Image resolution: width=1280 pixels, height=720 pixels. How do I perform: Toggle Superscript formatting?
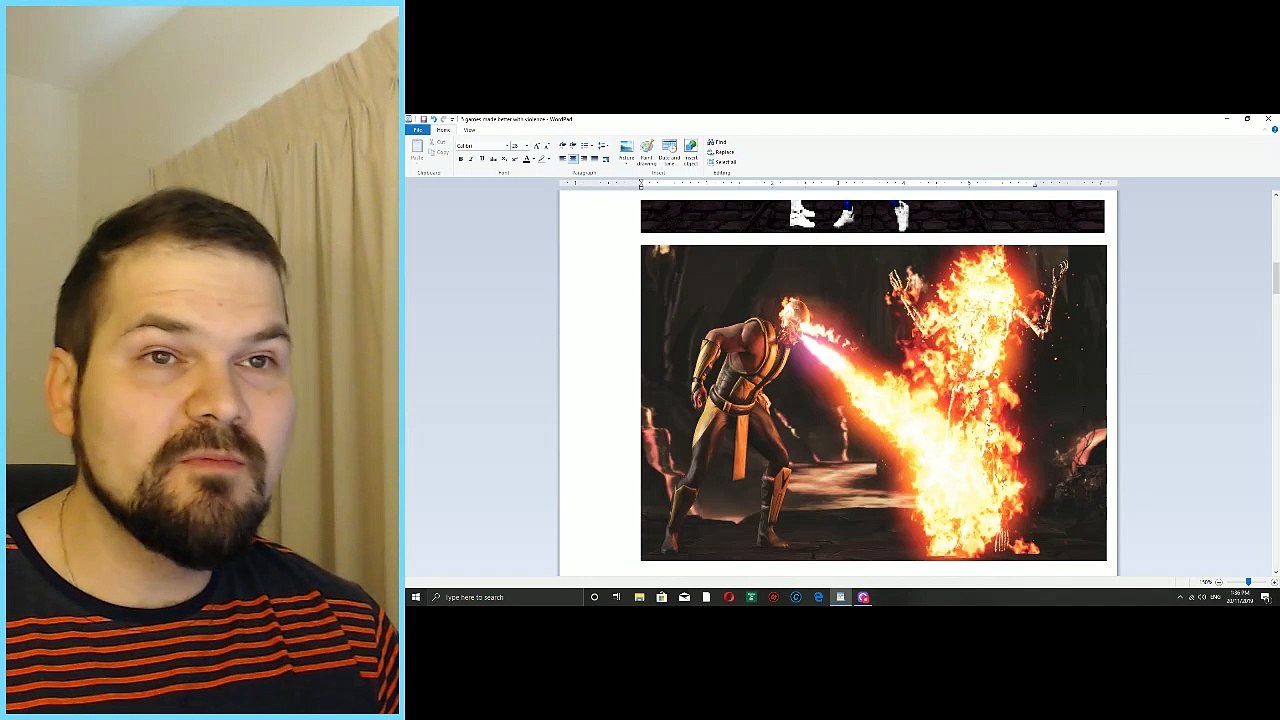tap(514, 159)
